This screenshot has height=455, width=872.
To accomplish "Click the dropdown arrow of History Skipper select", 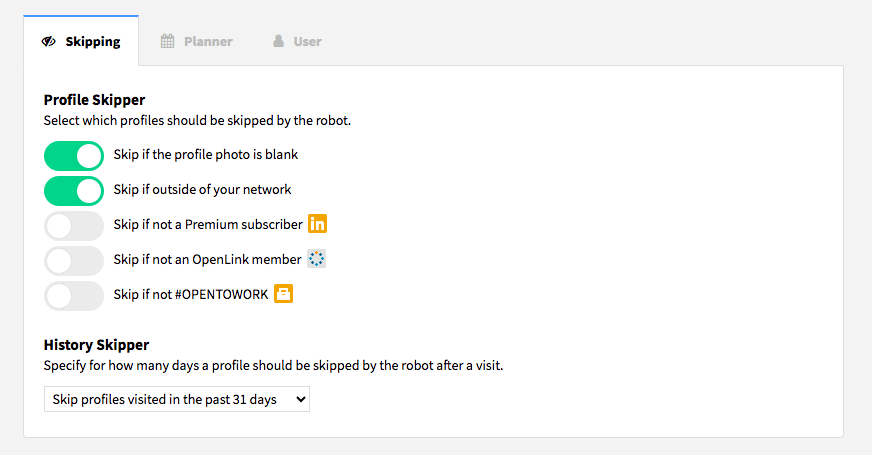I will (x=300, y=399).
